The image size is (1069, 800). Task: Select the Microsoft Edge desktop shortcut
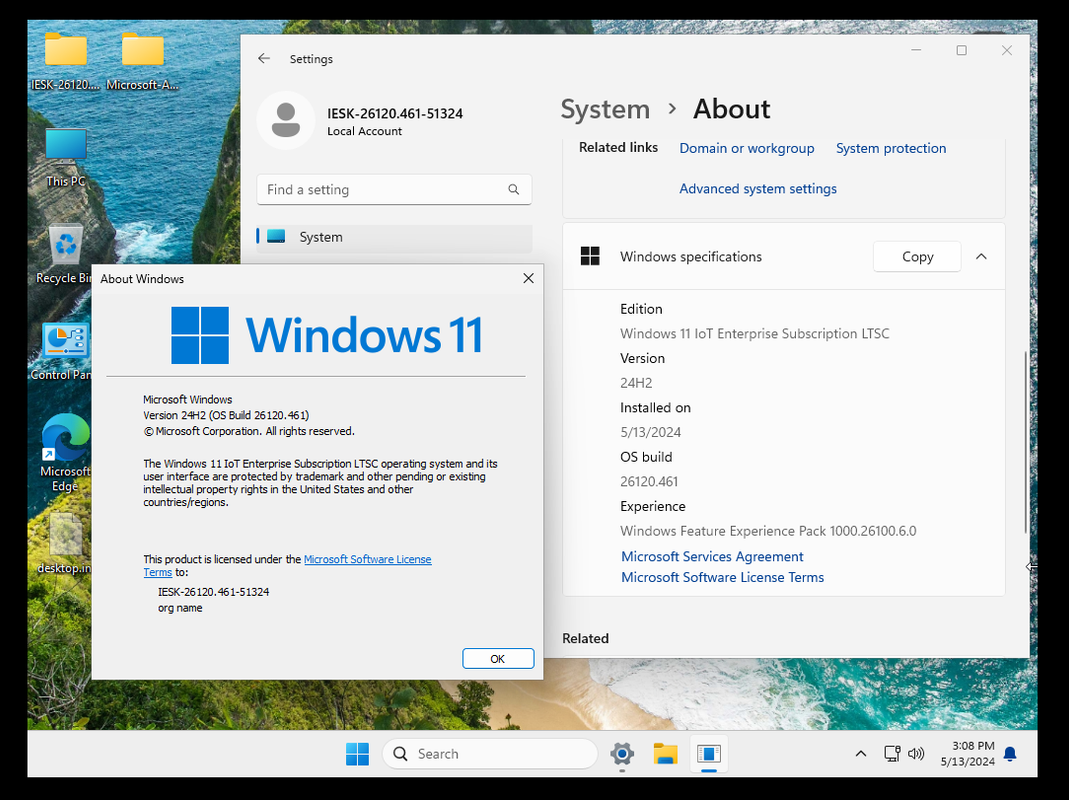[x=65, y=452]
